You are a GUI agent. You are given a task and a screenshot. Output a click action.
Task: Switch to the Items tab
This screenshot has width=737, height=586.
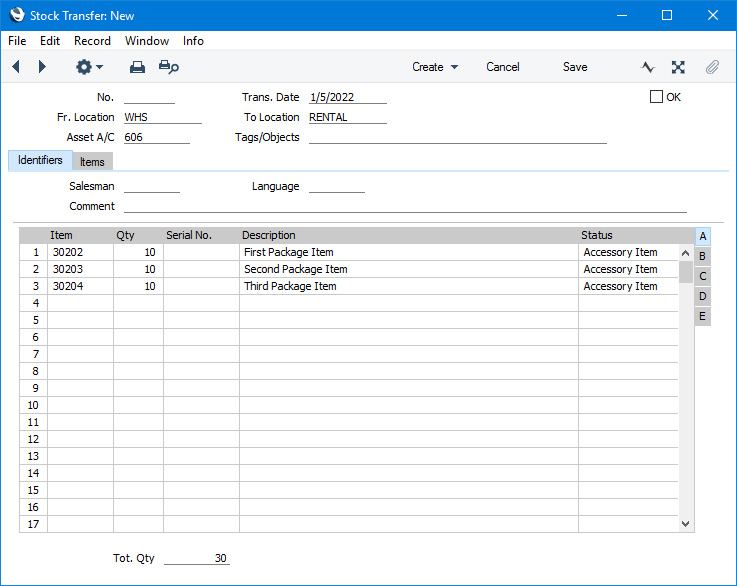(92, 162)
